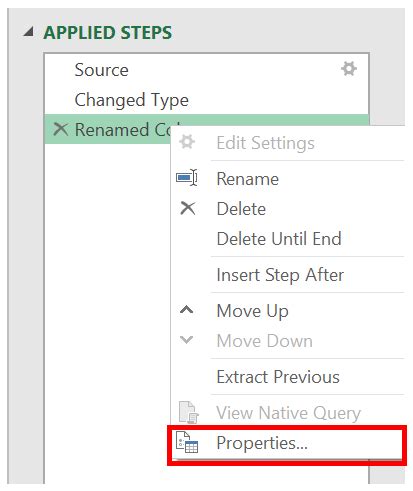Screen dimensions: 413x491
Task: Select the Renamed Columns step
Action: [108, 129]
